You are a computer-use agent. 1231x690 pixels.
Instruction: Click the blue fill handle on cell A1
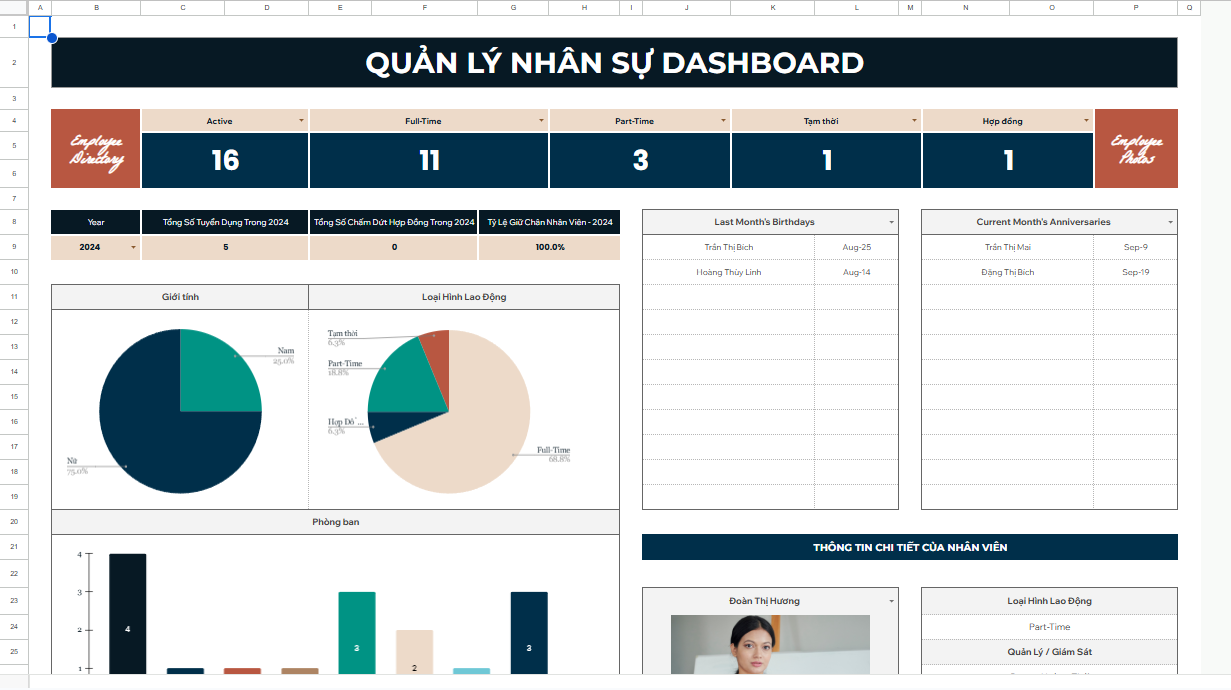point(51,38)
